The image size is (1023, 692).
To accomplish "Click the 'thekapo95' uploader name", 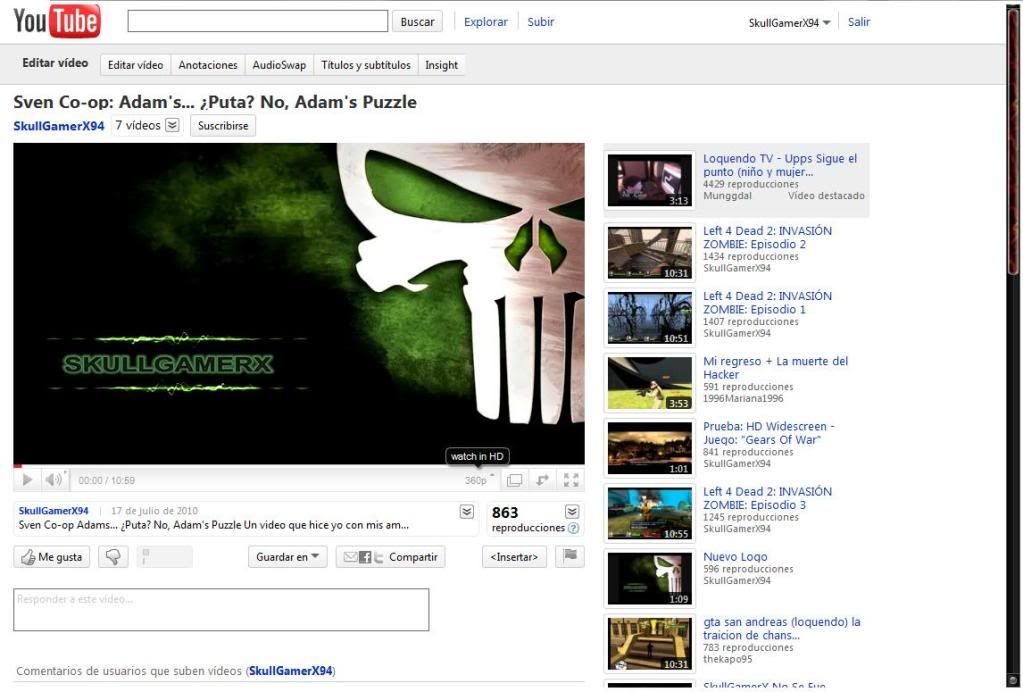I will click(x=727, y=659).
